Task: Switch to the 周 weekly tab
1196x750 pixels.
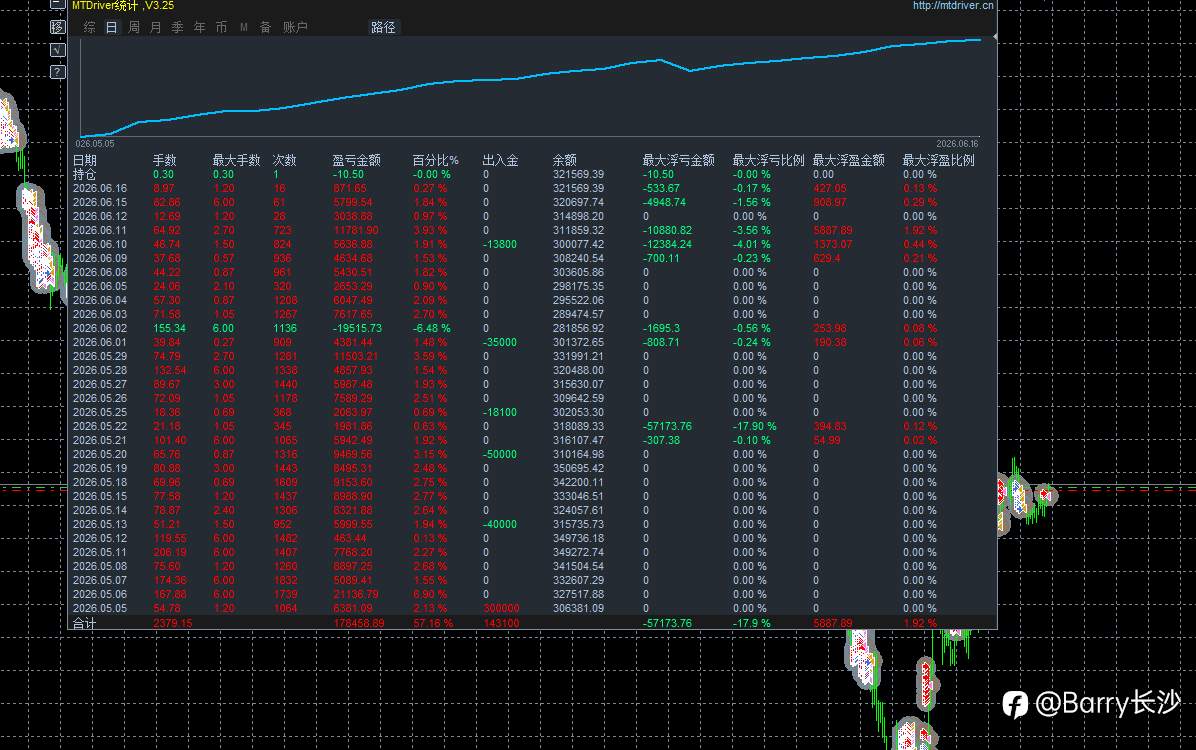Action: point(133,27)
